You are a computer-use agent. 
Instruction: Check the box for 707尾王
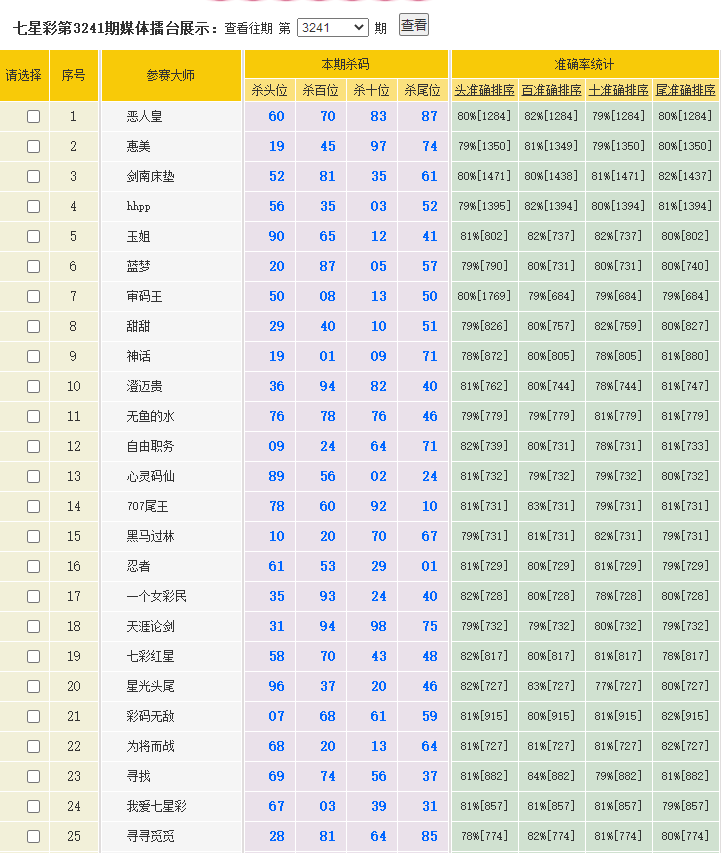point(34,506)
